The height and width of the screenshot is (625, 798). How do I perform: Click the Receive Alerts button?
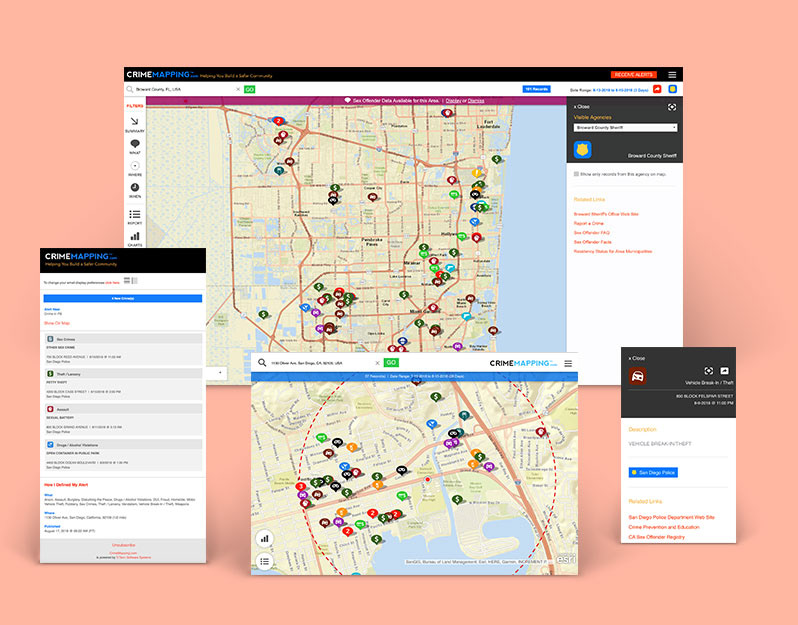pos(634,75)
